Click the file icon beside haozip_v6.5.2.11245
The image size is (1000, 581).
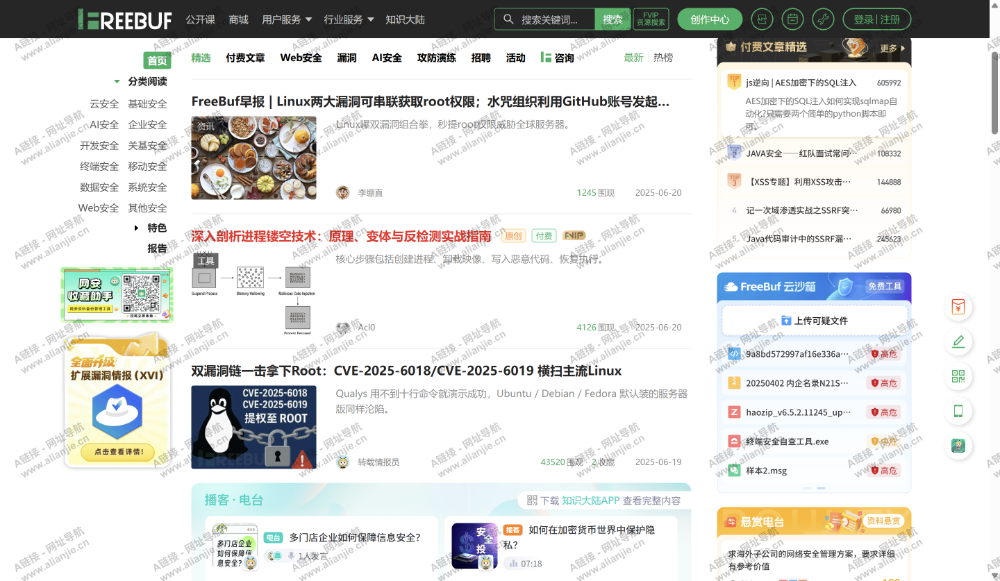click(734, 412)
